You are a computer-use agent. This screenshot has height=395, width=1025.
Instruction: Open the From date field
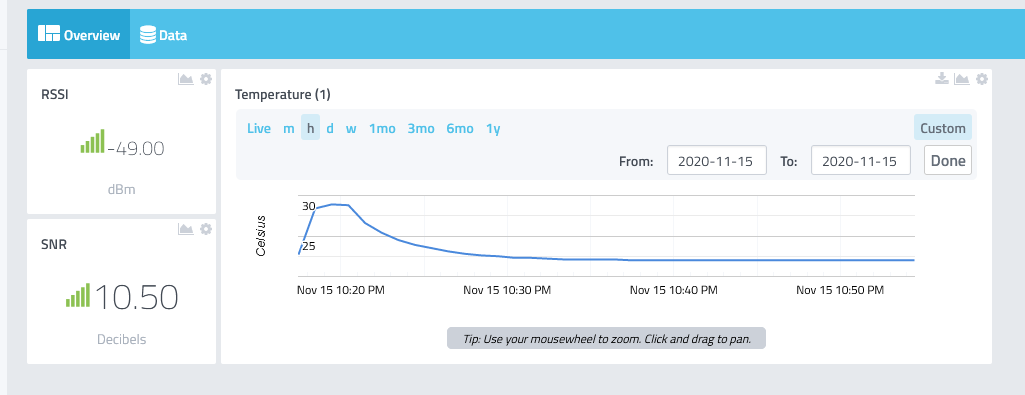click(716, 160)
